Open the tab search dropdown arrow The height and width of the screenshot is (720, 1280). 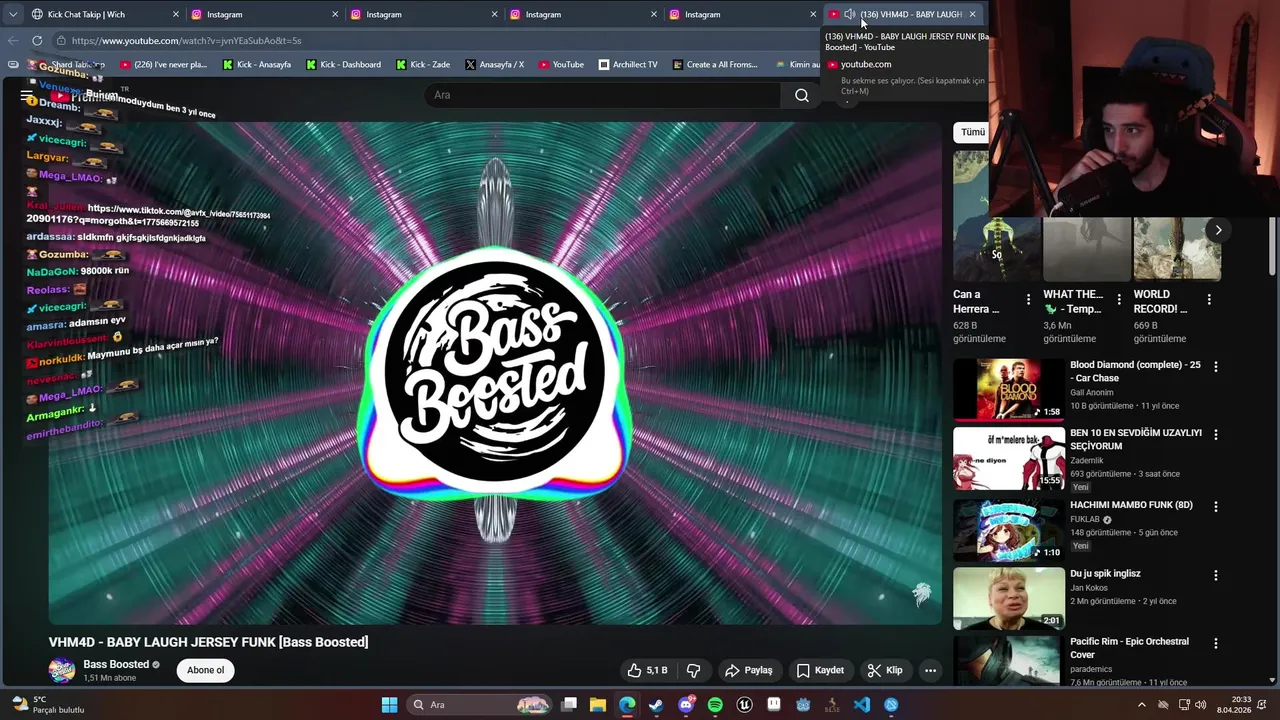pos(12,14)
